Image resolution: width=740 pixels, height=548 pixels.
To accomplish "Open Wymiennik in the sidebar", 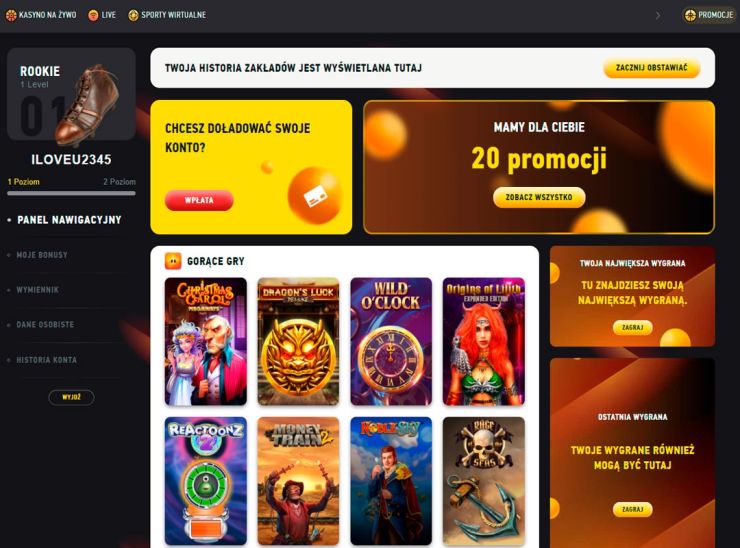I will point(38,290).
